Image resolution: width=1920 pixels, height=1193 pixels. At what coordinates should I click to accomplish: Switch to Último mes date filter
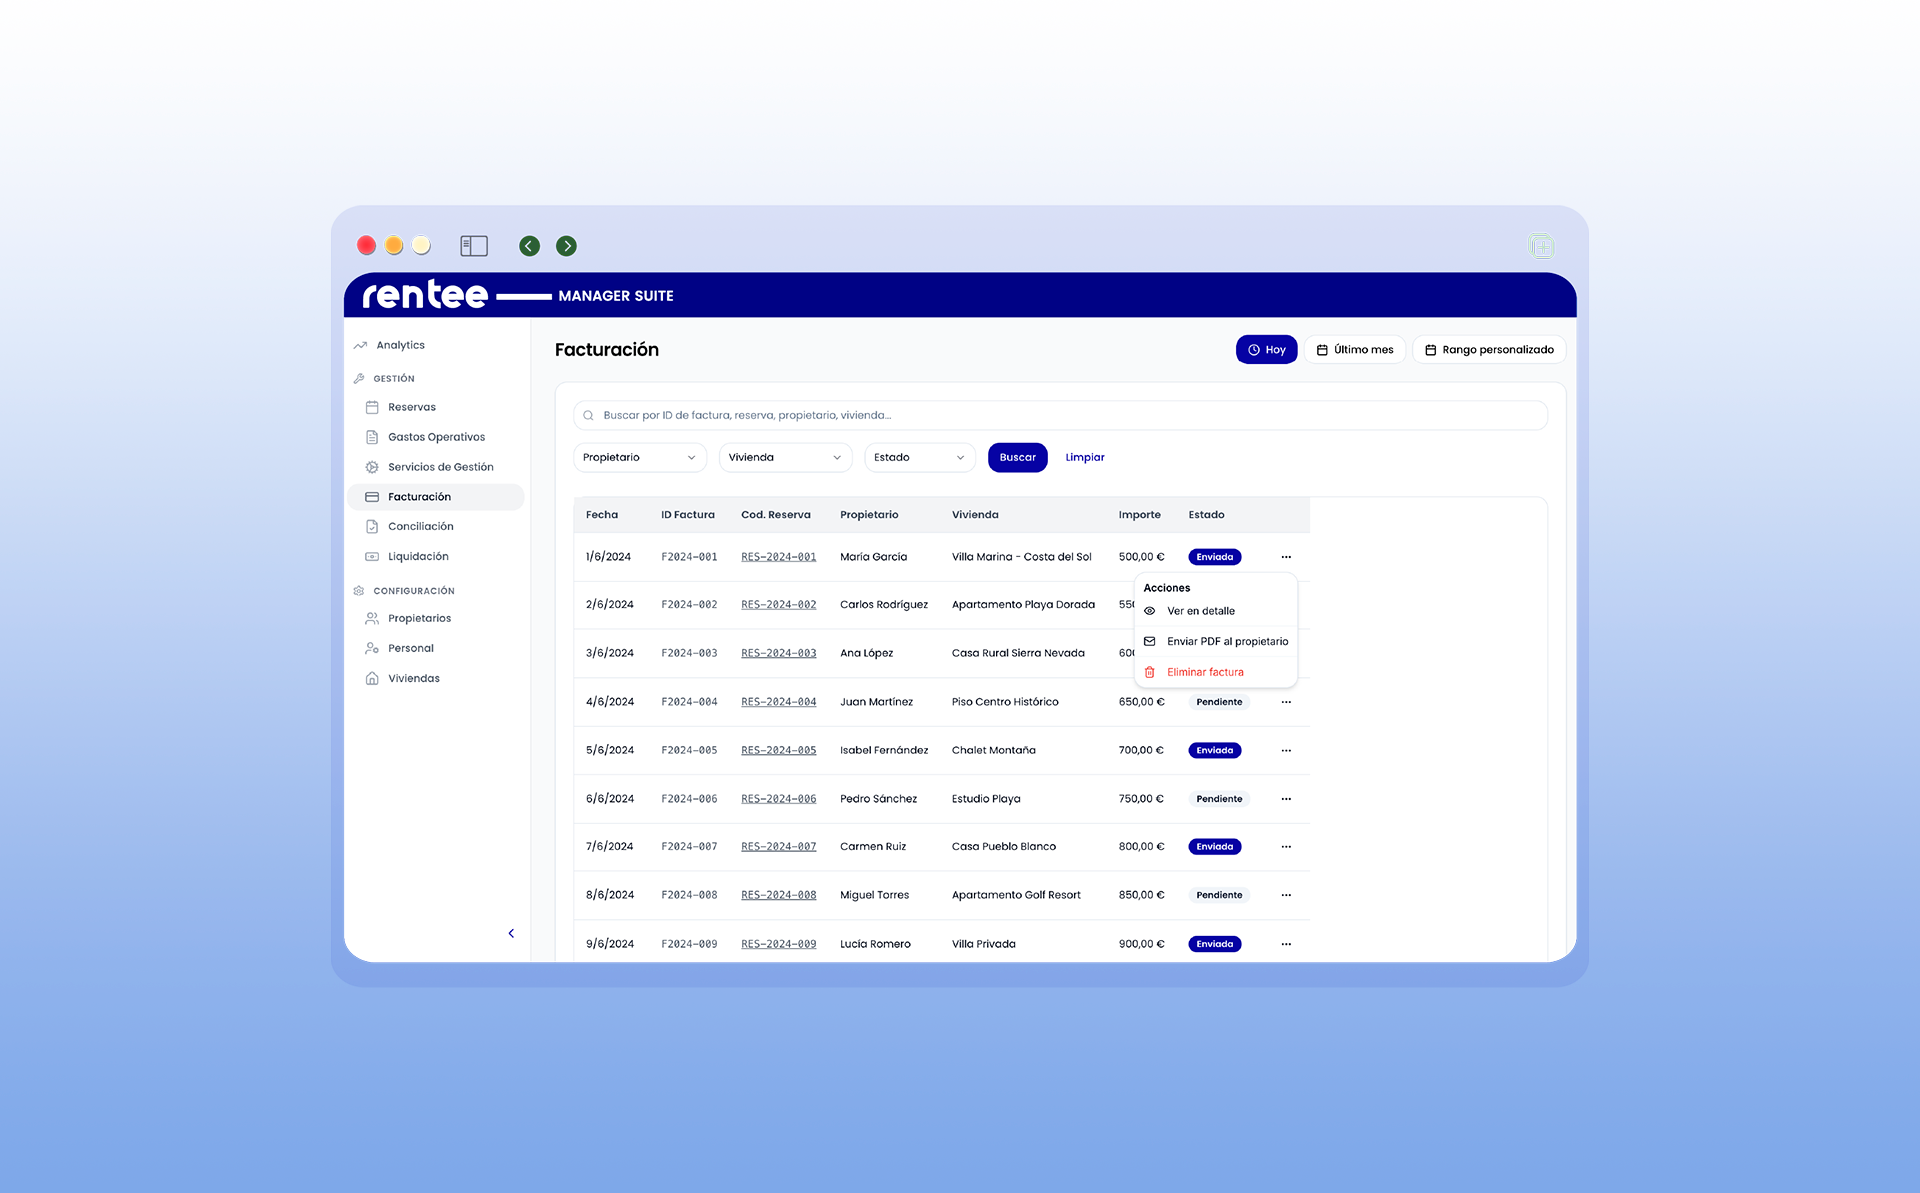1354,350
